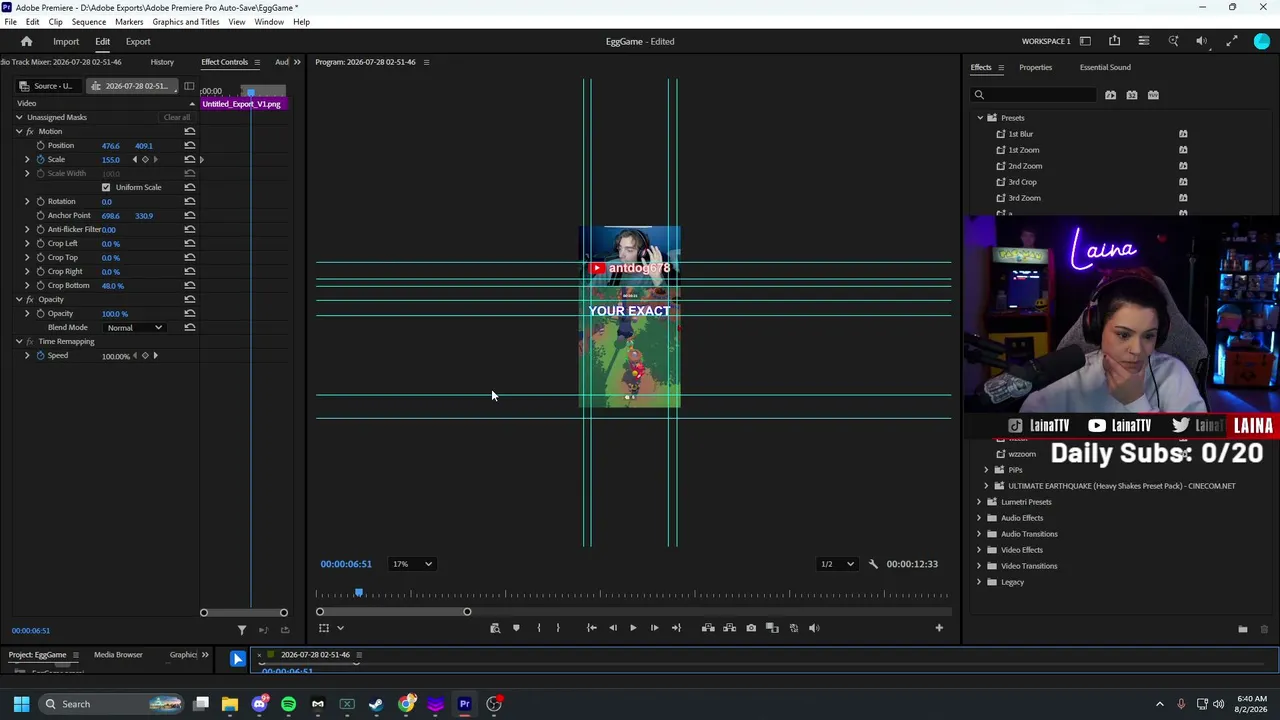Image resolution: width=1280 pixels, height=720 pixels.
Task: Expand the Lumetri Presets folder
Action: click(x=980, y=502)
